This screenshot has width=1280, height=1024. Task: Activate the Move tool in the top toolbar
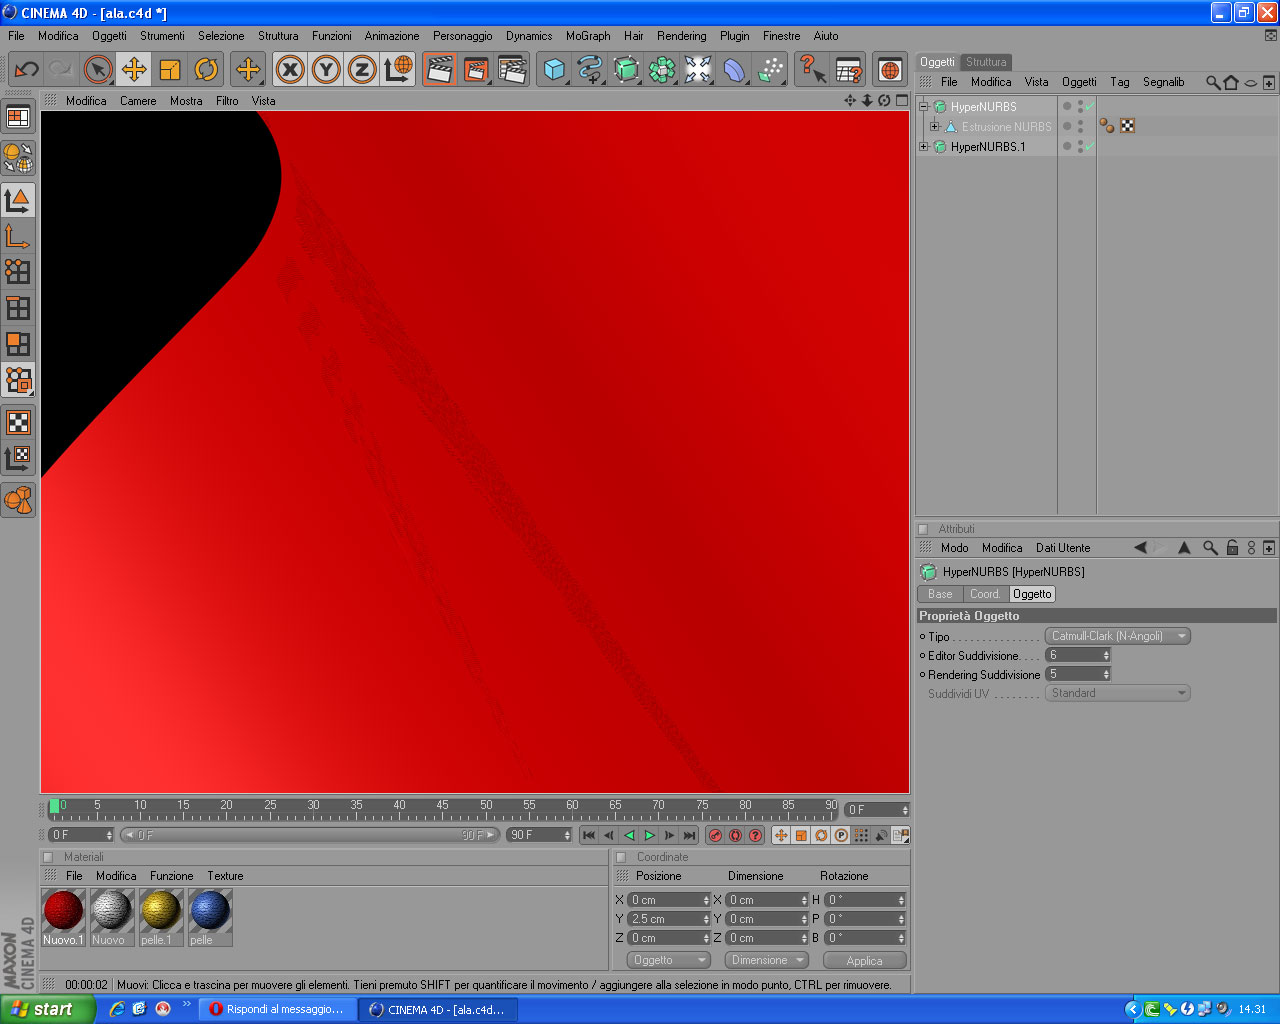[x=134, y=69]
